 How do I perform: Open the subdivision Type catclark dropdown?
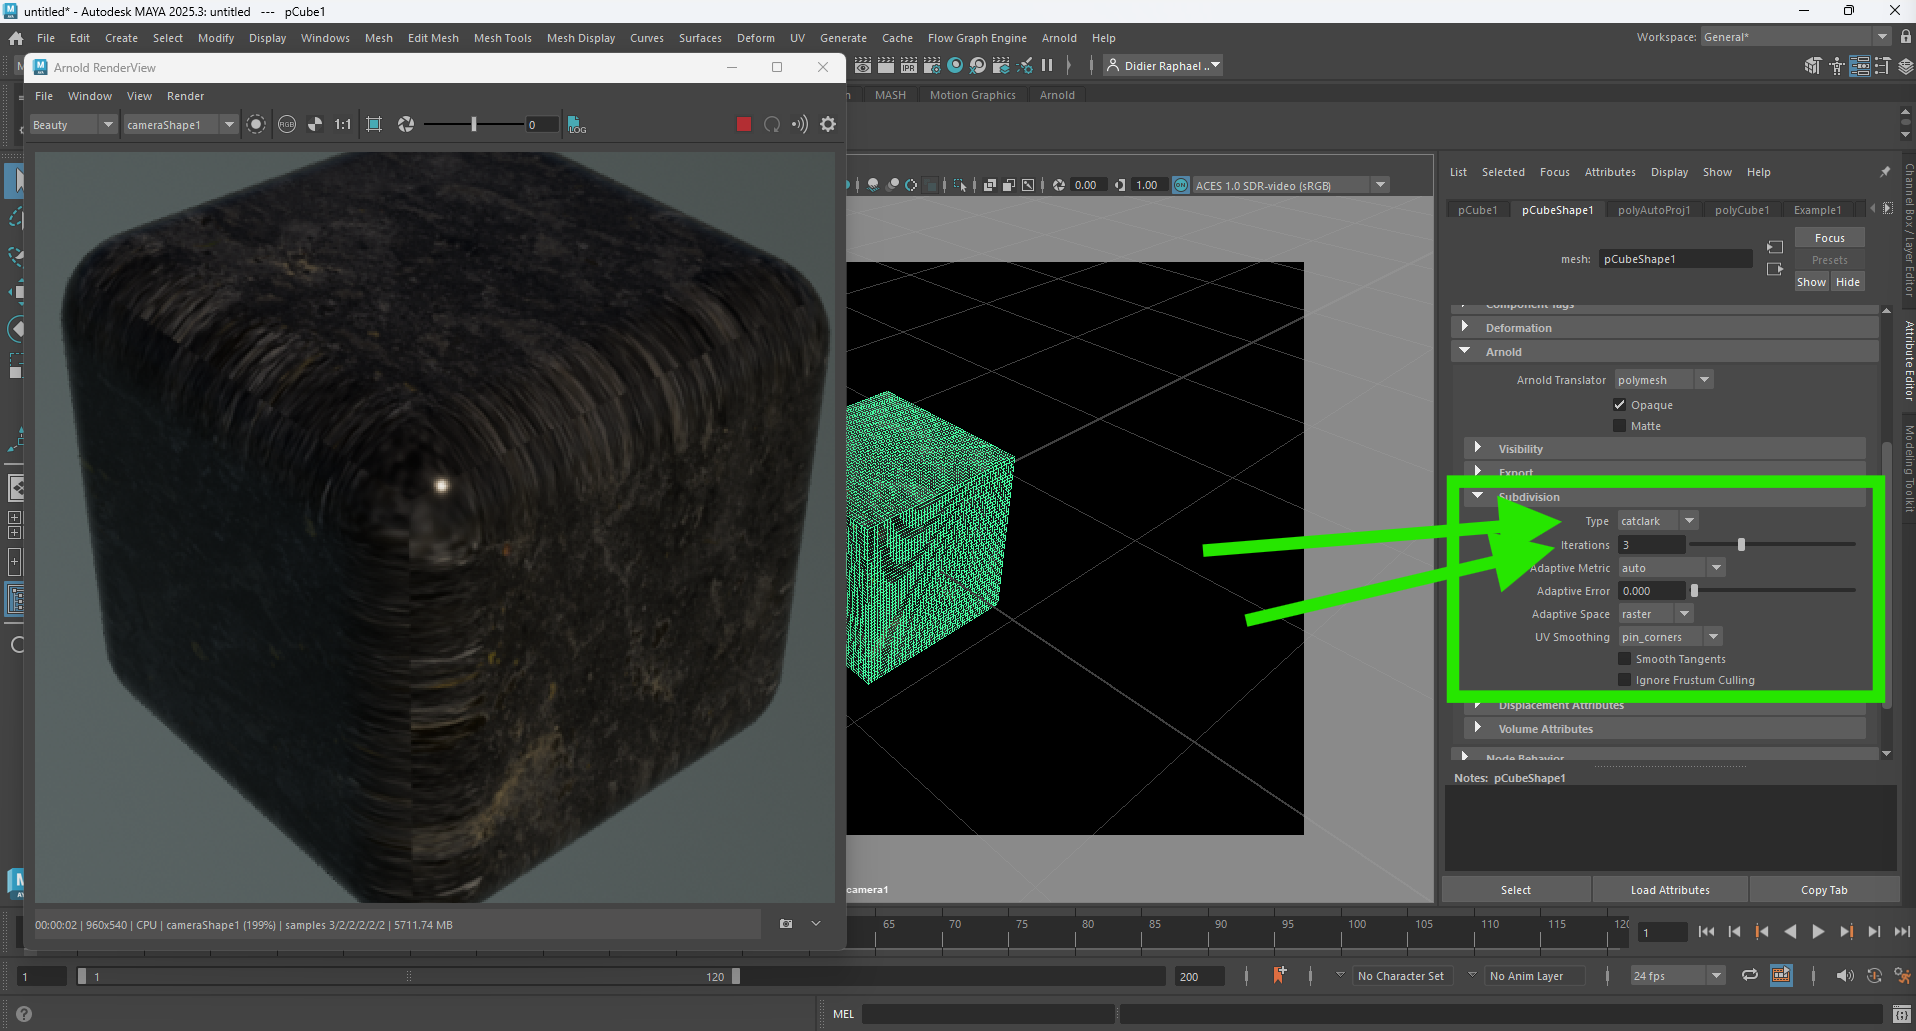tap(1658, 521)
